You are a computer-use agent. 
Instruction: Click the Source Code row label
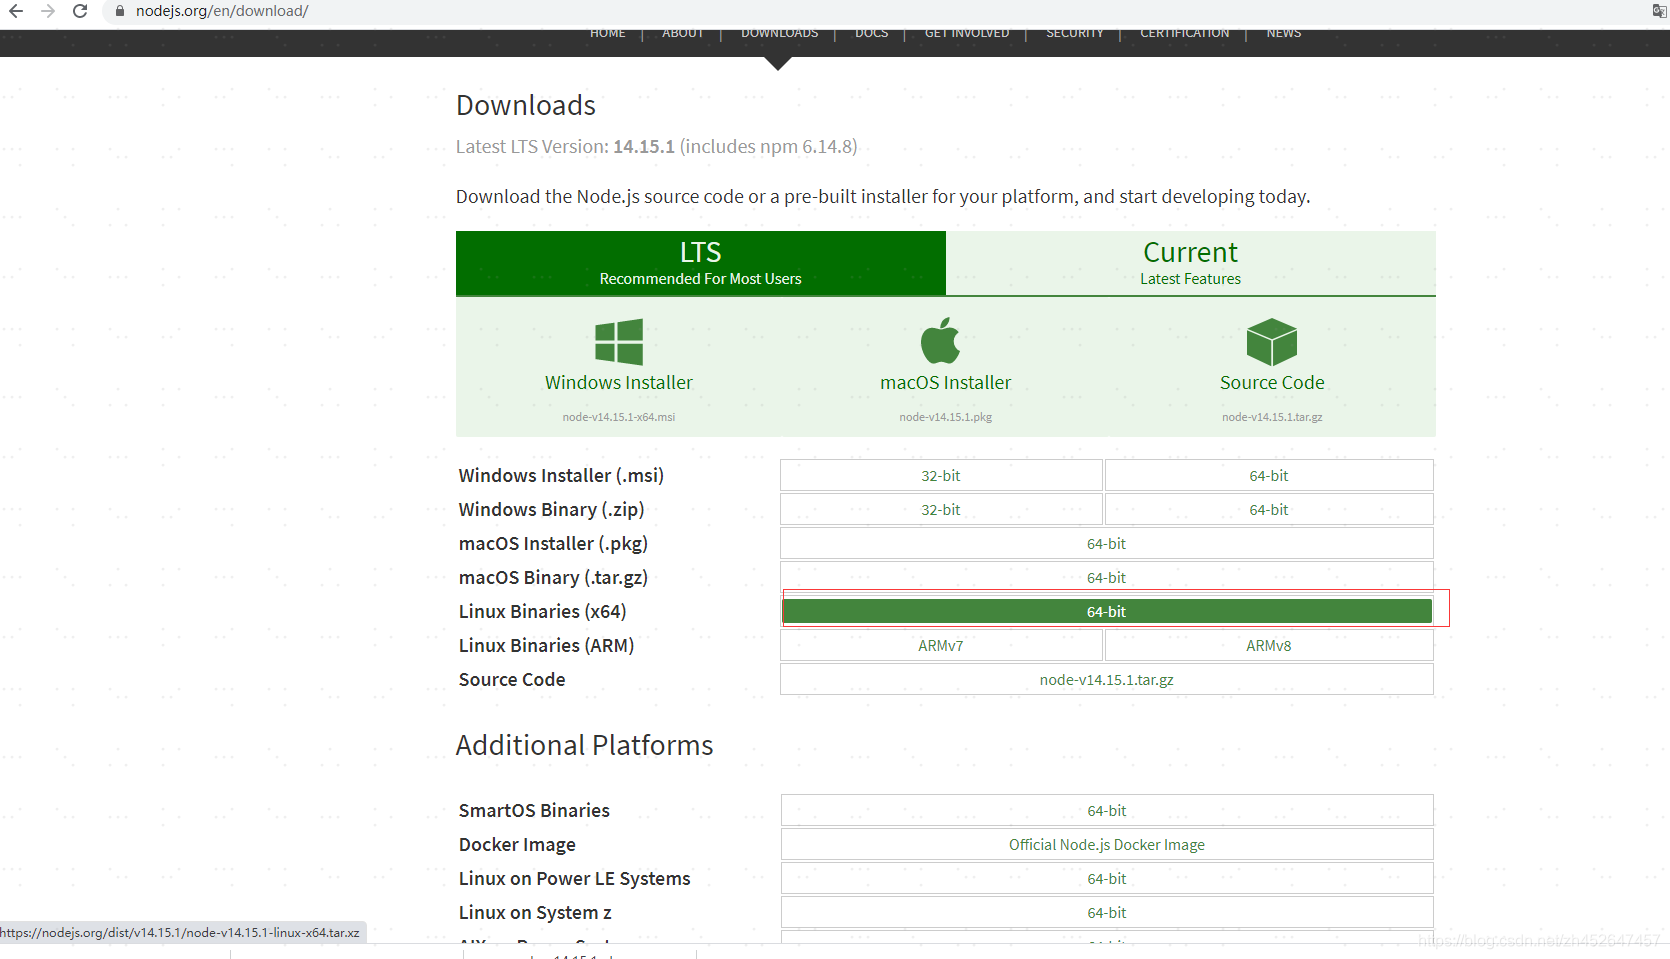click(512, 680)
